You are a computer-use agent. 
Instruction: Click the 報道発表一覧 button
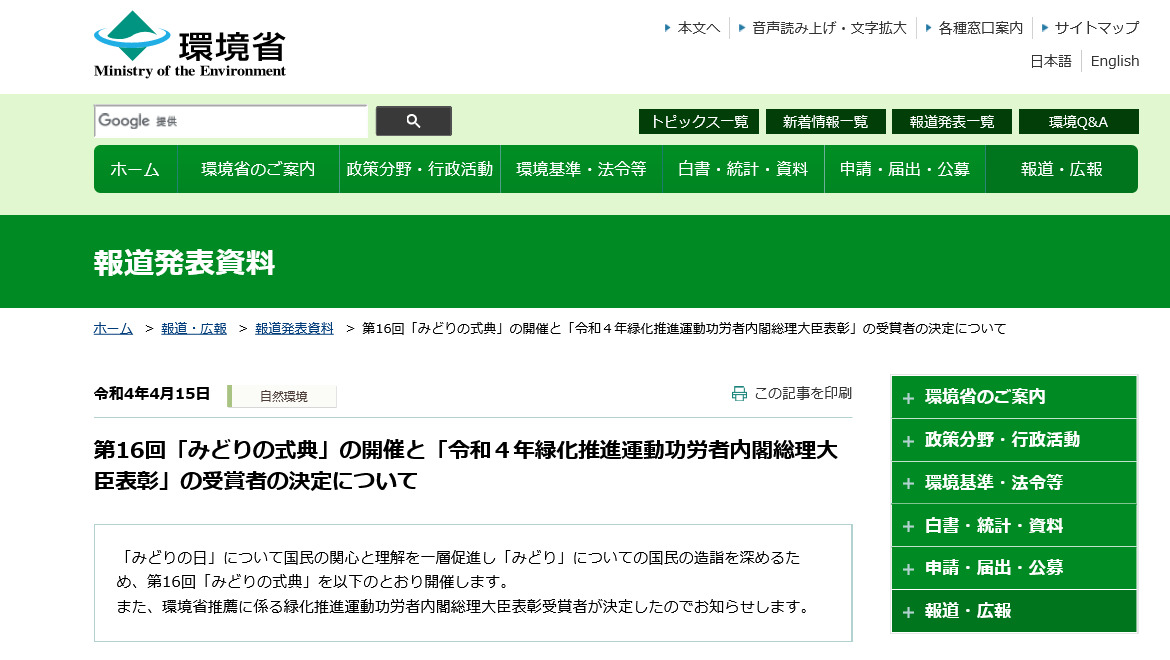951,121
